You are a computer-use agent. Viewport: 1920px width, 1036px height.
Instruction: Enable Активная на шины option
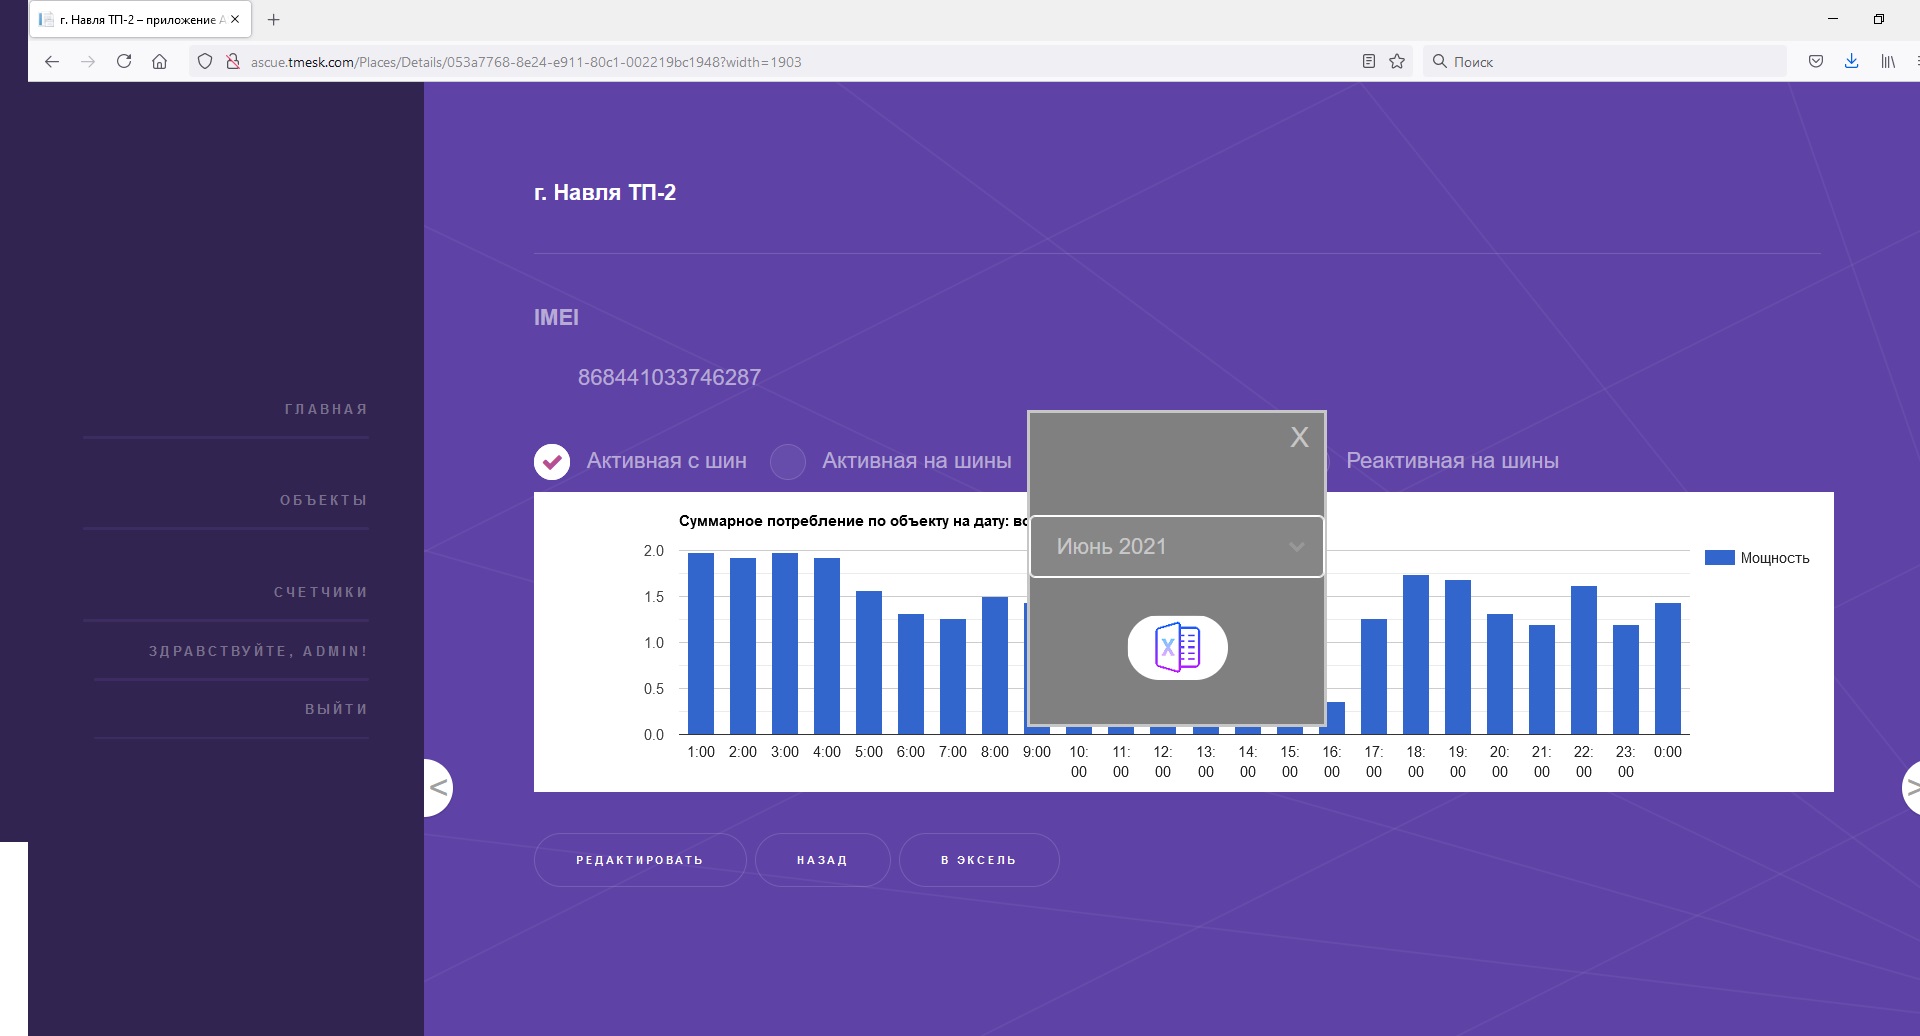coord(788,461)
